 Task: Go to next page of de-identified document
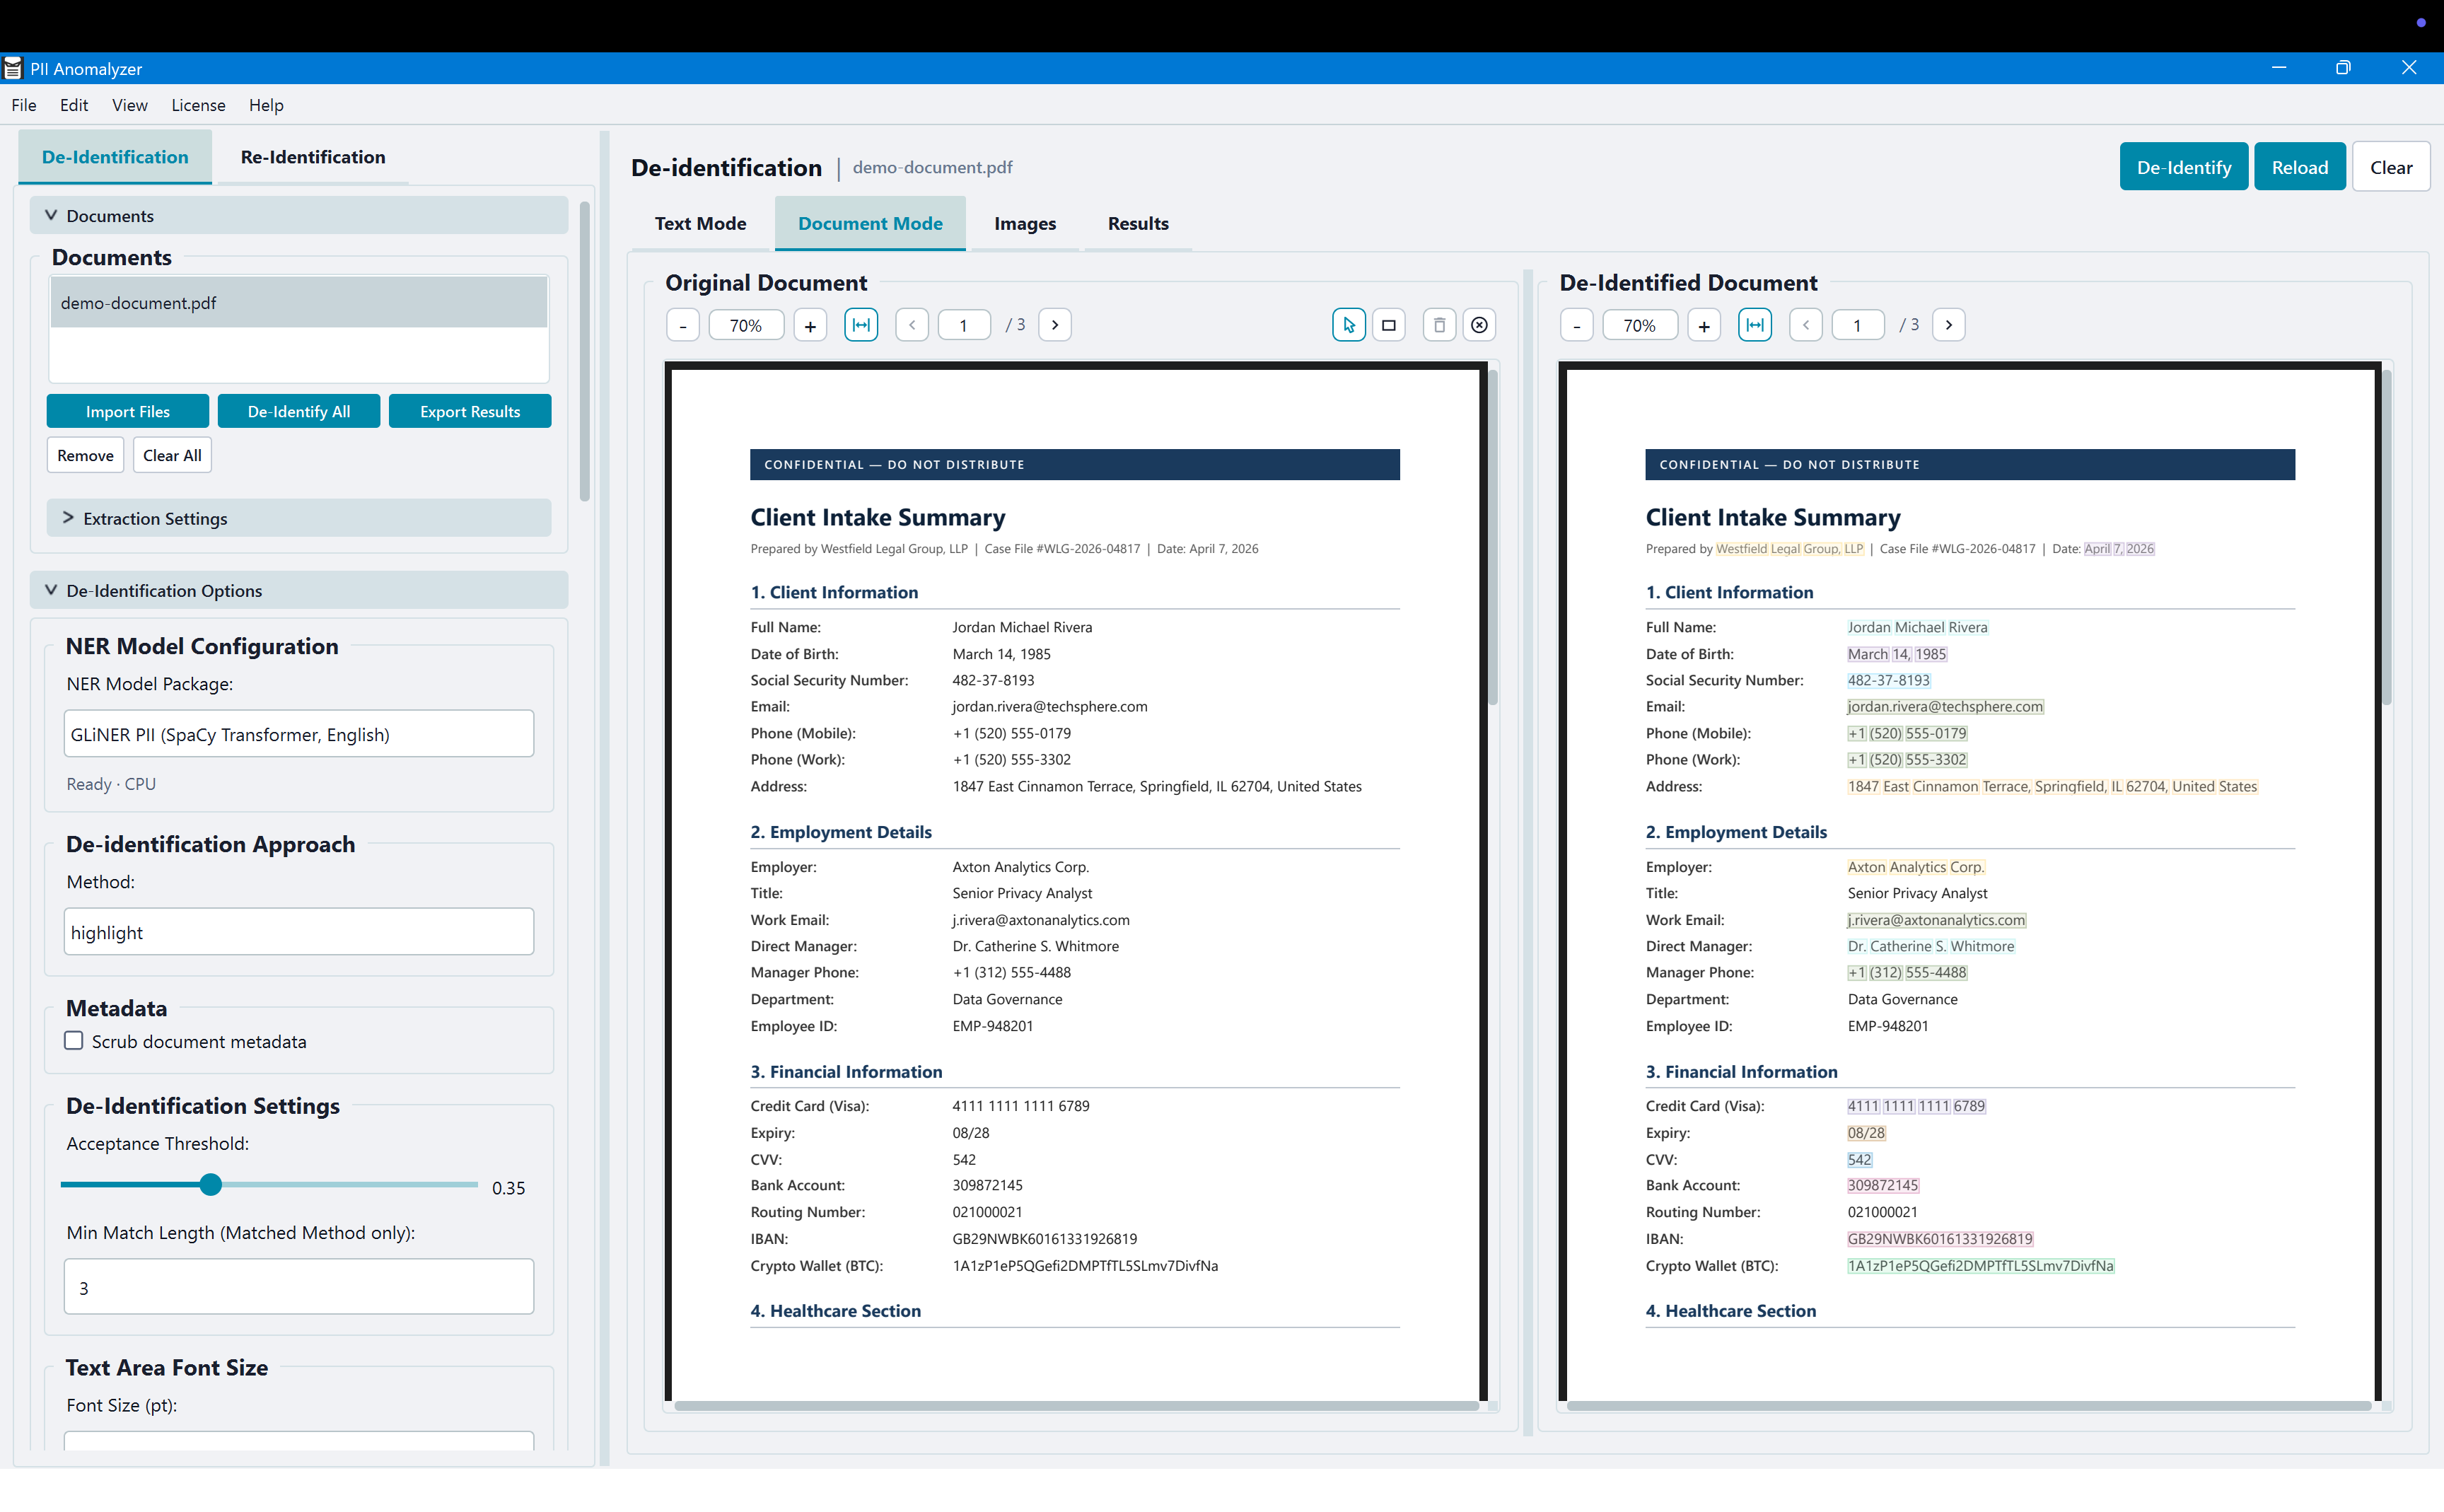(x=1948, y=324)
